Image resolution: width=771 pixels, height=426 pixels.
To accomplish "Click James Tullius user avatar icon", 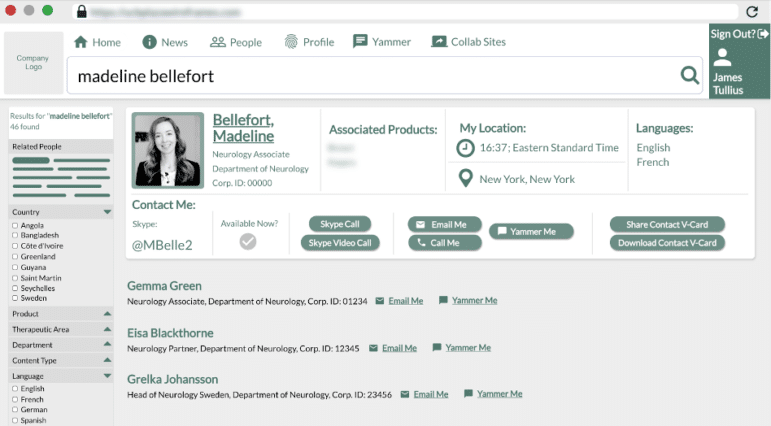I will (722, 58).
